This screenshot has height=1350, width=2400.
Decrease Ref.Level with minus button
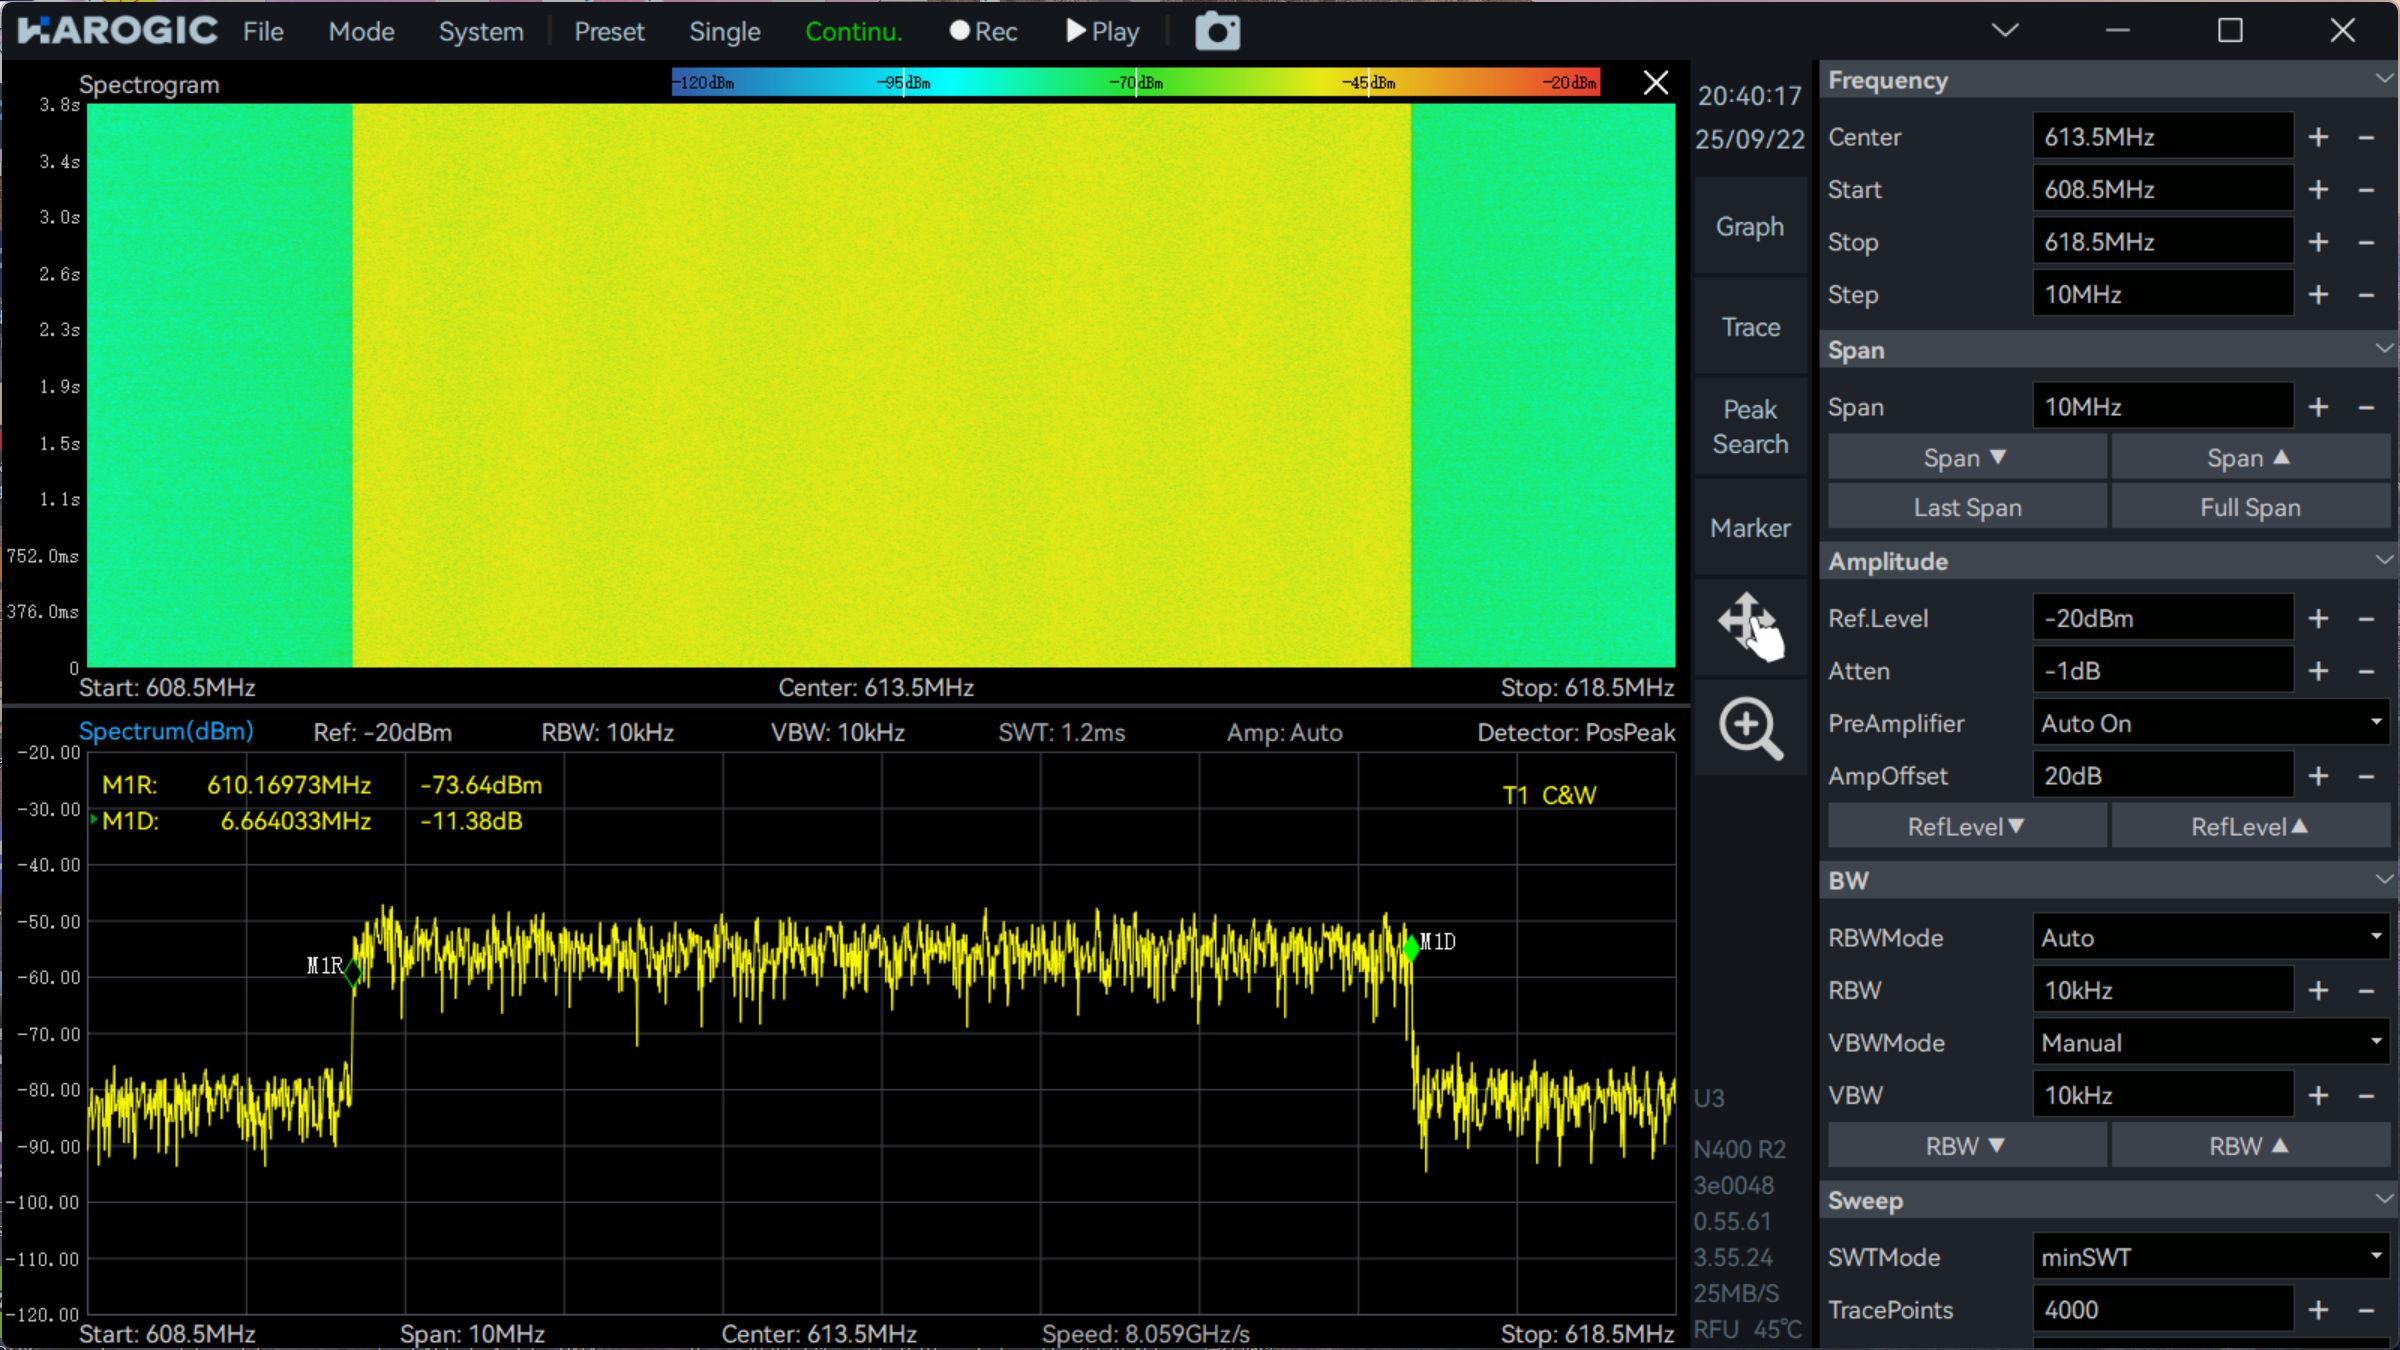click(x=2366, y=619)
